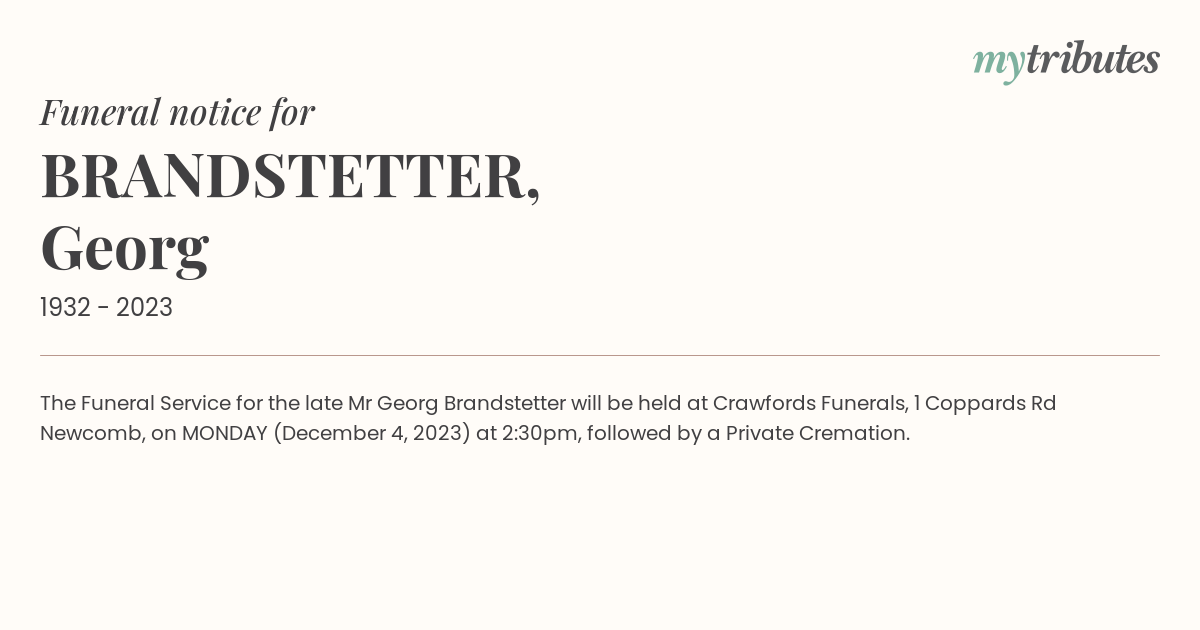This screenshot has width=1200, height=630.
Task: Click the year 2023 under the name
Action: (144, 308)
